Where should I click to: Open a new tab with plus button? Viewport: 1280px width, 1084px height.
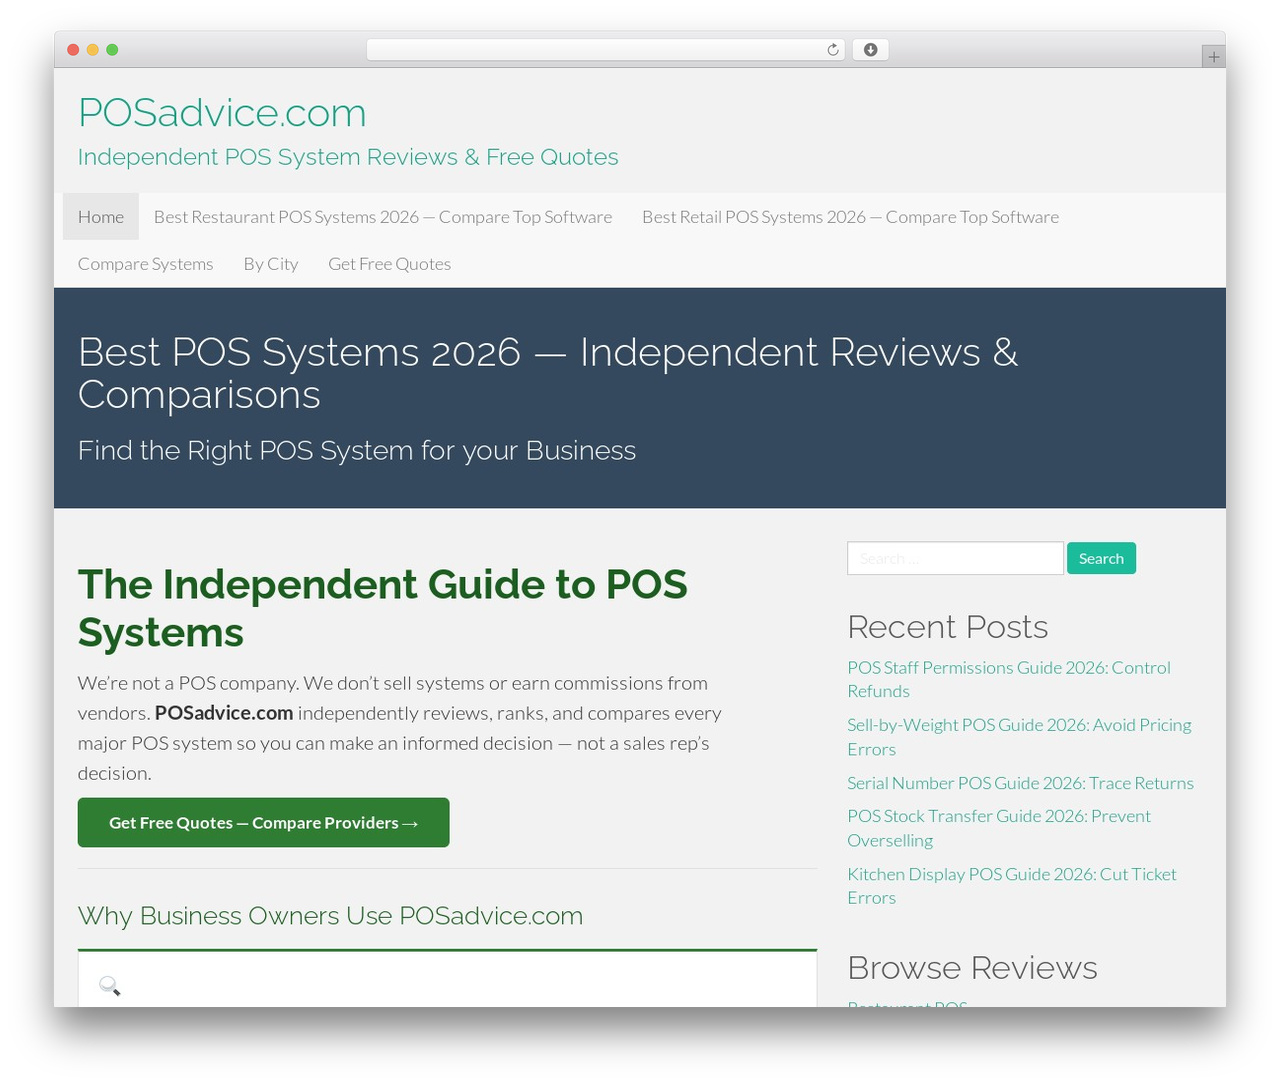pos(1213,57)
